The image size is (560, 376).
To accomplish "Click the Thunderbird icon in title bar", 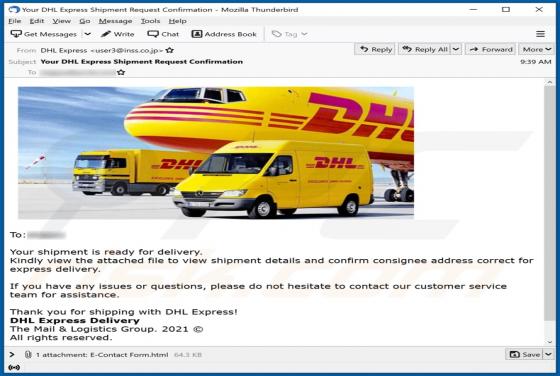I will pyautogui.click(x=14, y=9).
